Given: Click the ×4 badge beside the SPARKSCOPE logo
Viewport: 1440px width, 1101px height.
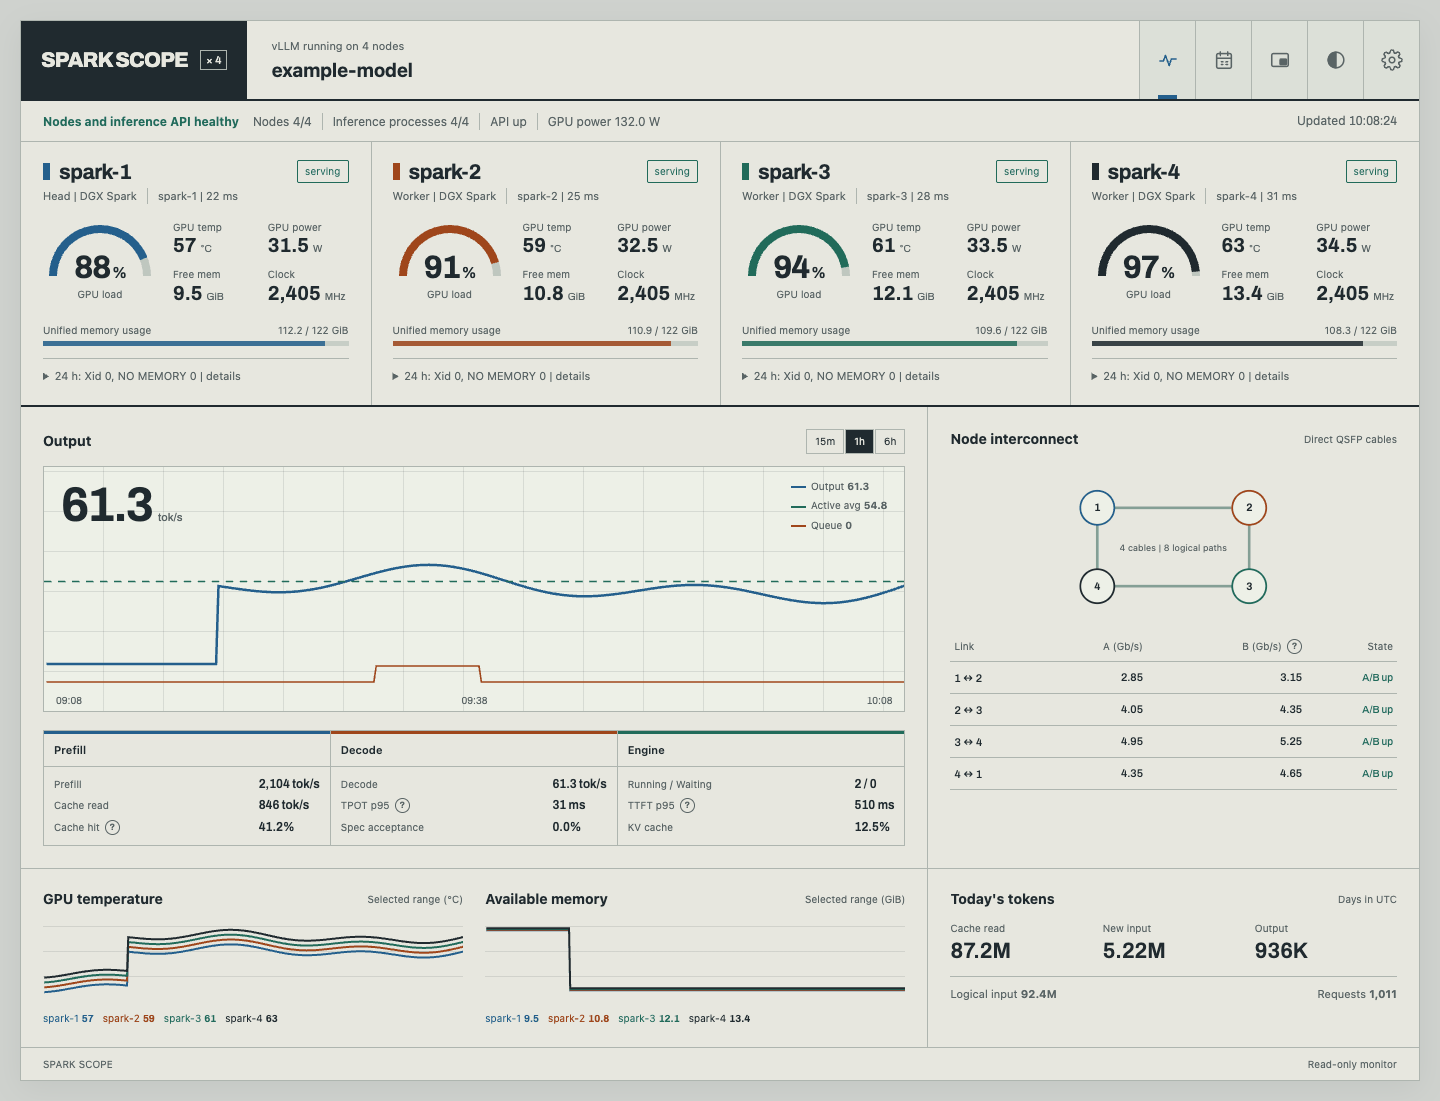Looking at the screenshot, I should (x=213, y=60).
